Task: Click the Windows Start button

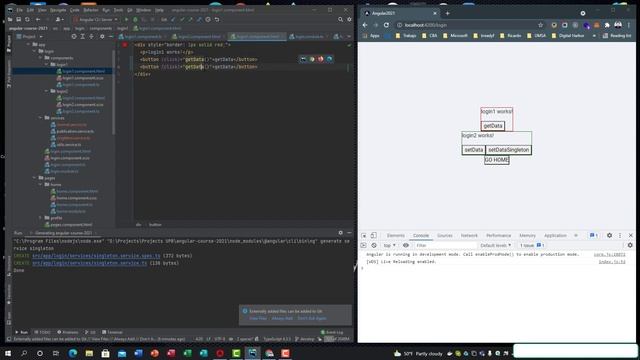Action: point(8,353)
